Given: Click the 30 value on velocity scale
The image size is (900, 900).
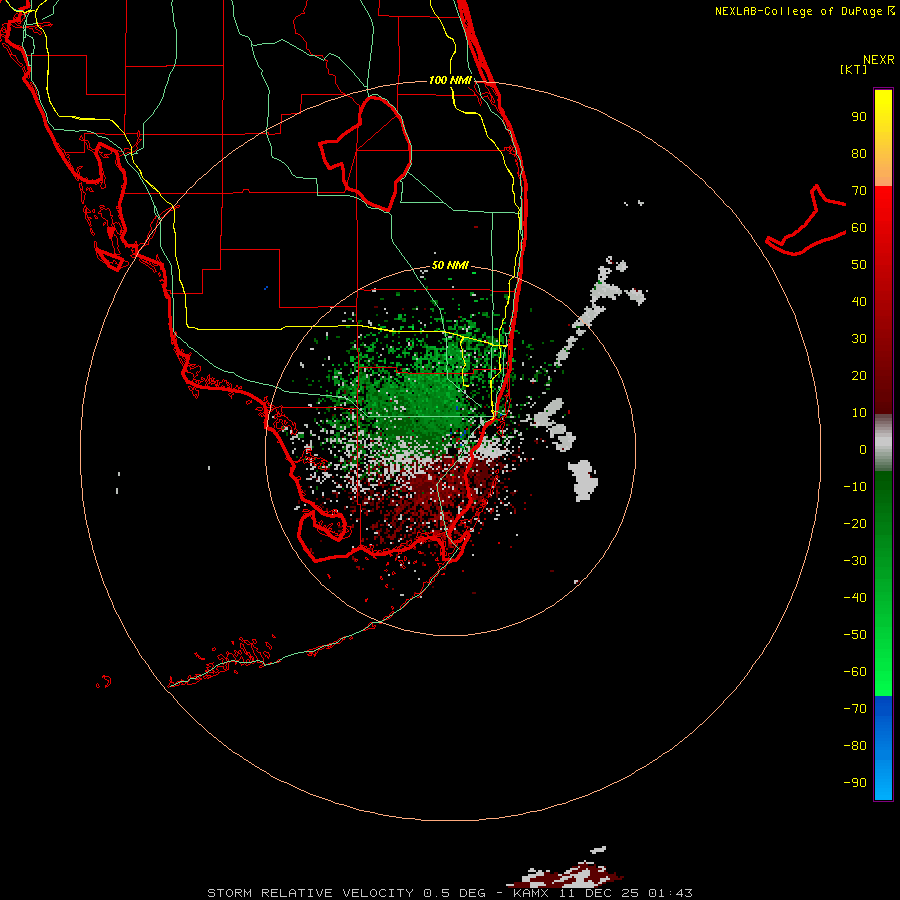Looking at the screenshot, I should click(x=859, y=339).
